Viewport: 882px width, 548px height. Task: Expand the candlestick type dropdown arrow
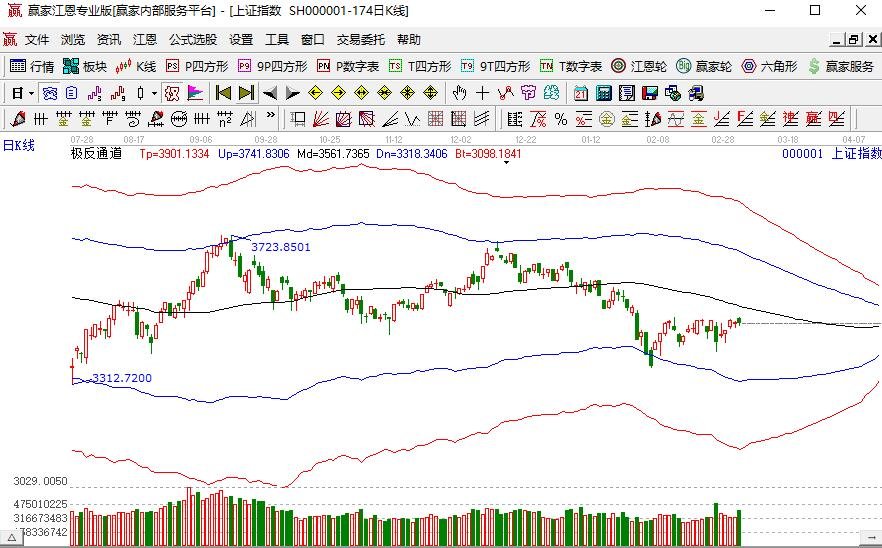coord(154,93)
